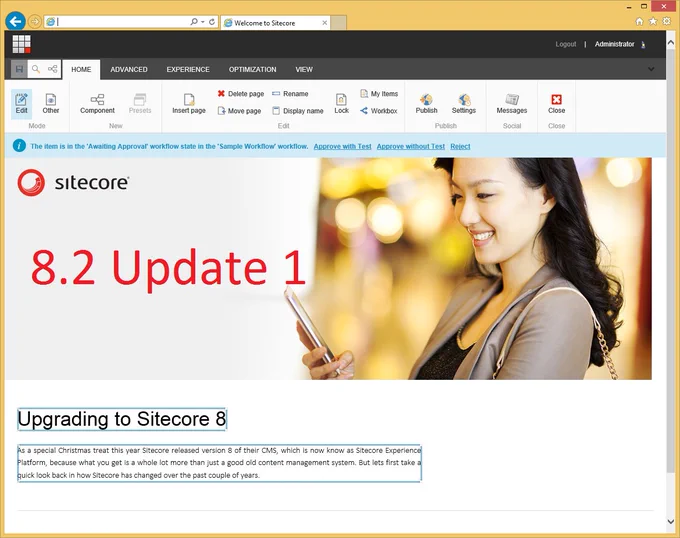The image size is (680, 538).
Task: Click the page scrollbar up arrow
Action: click(x=670, y=42)
